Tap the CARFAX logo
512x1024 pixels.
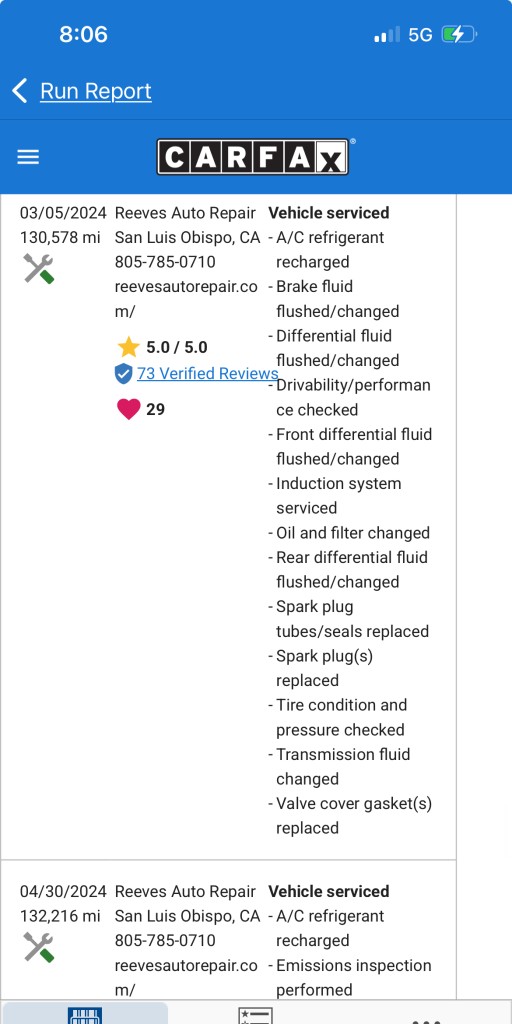click(253, 157)
